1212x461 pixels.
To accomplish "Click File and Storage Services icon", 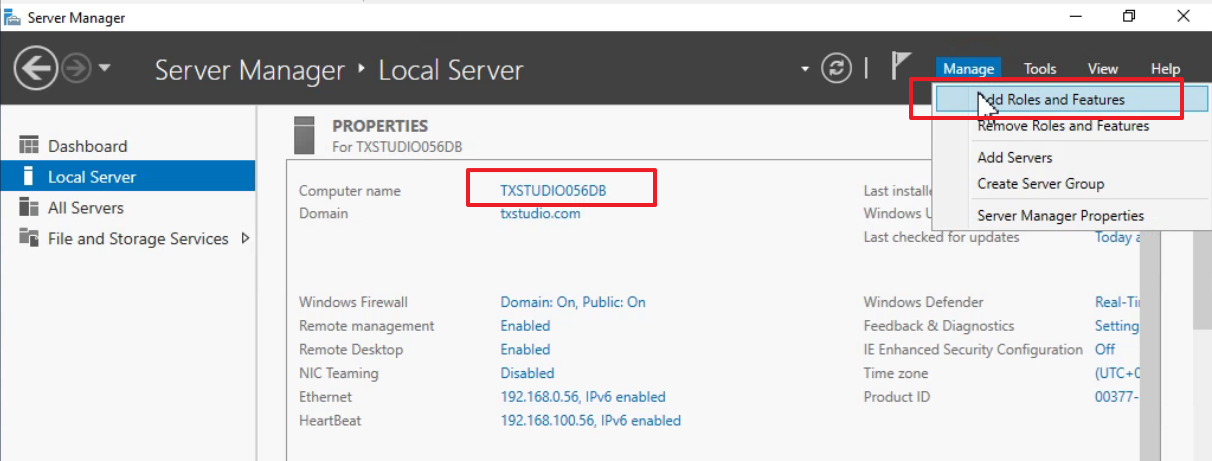I will [x=29, y=239].
